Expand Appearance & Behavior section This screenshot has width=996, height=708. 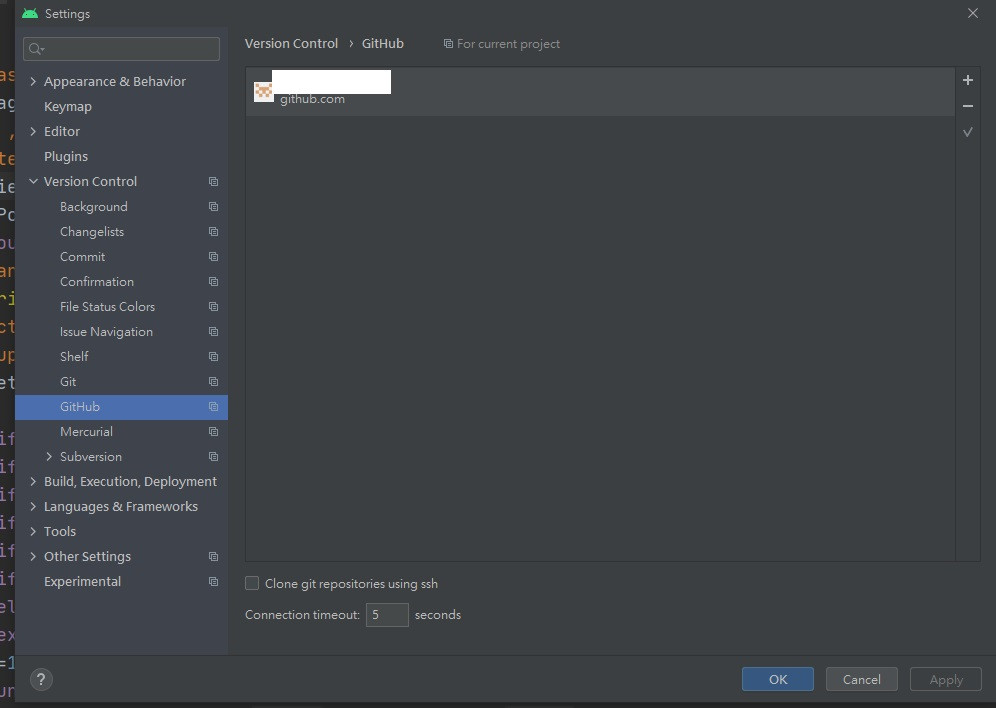coord(33,81)
